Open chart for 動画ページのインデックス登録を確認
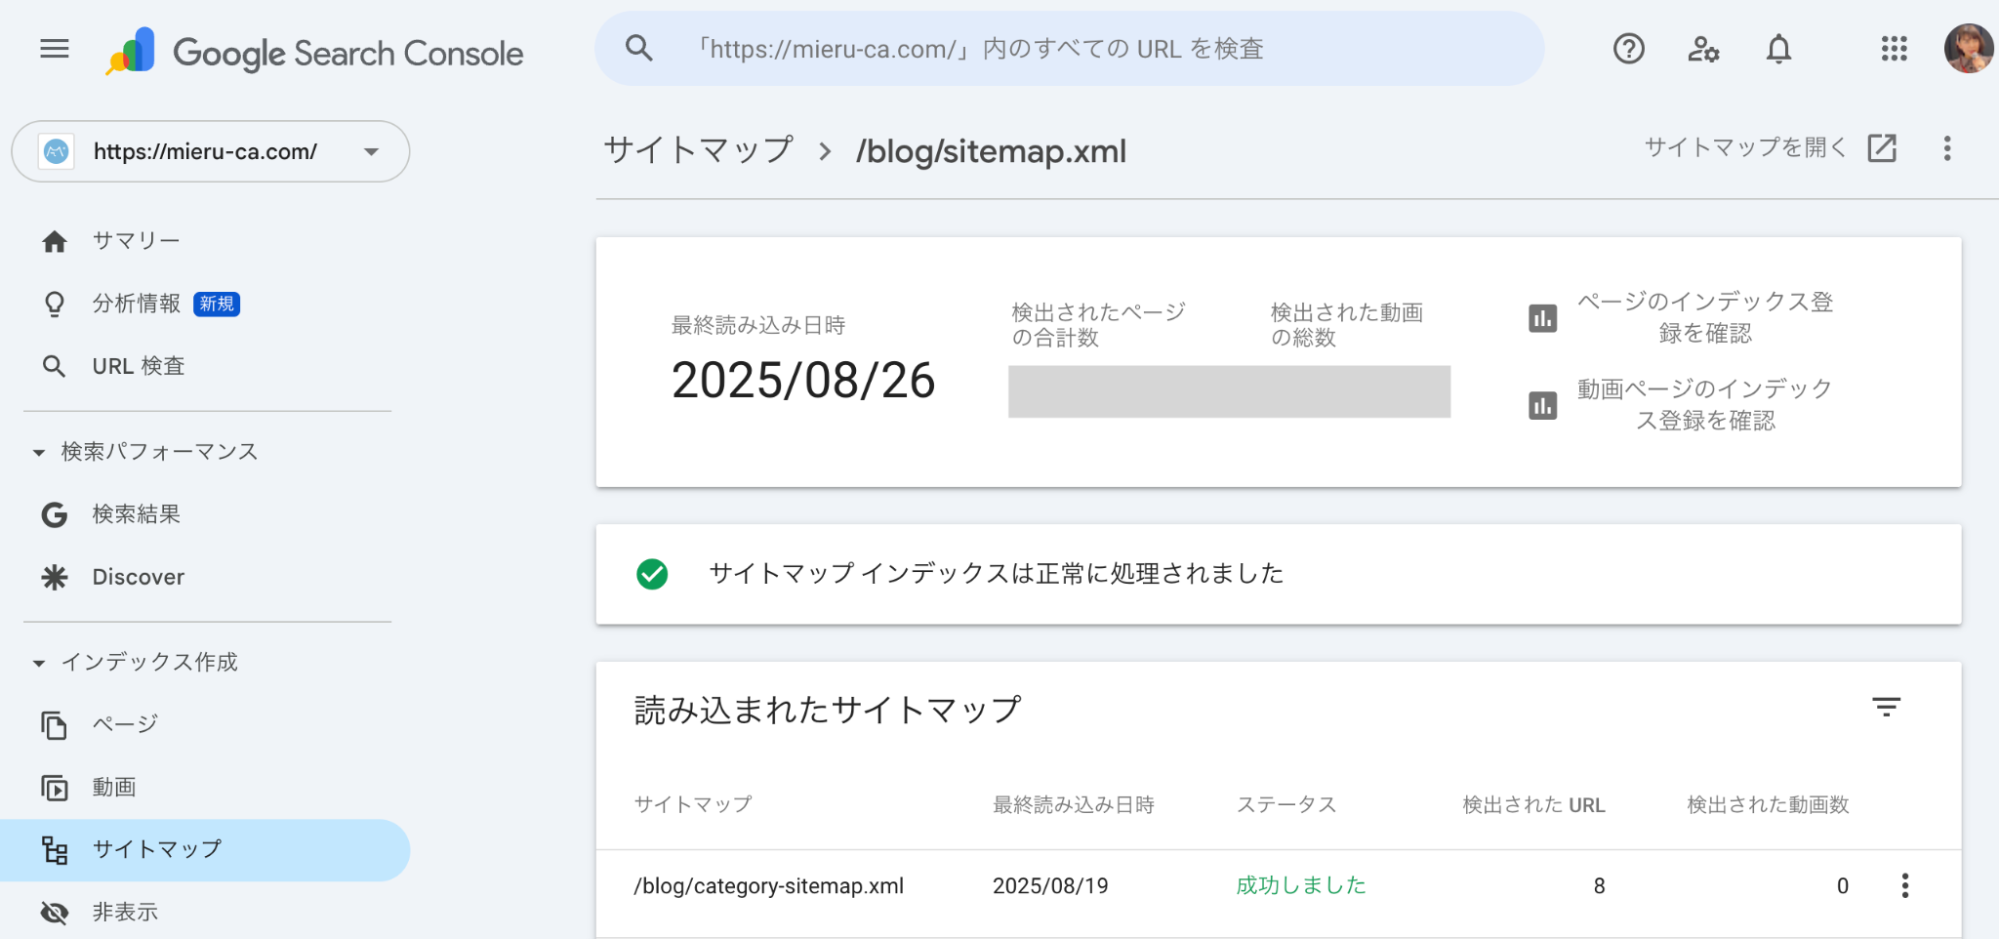1999x939 pixels. 1543,404
